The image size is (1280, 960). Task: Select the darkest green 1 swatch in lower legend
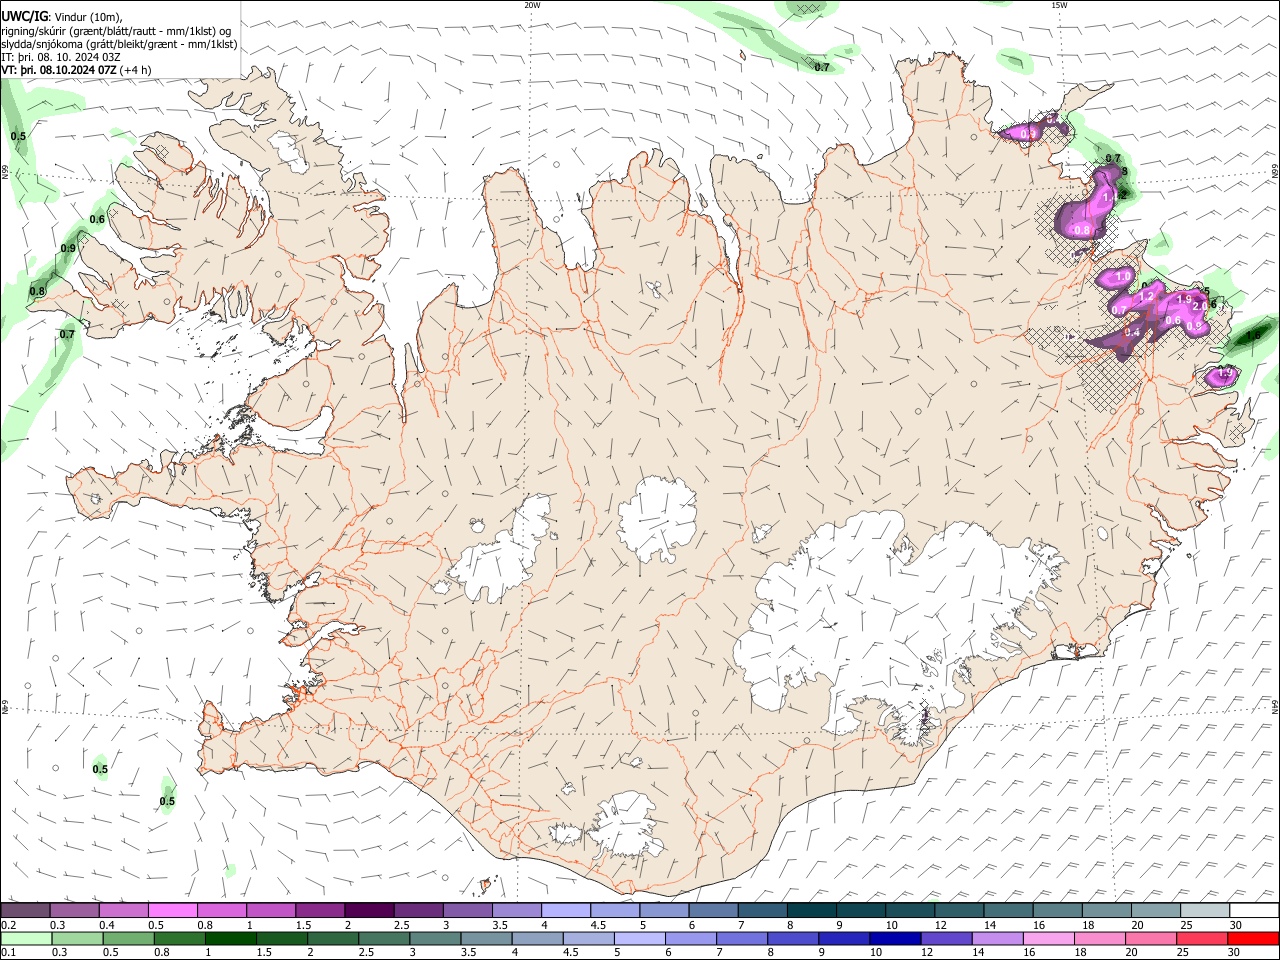coord(230,938)
